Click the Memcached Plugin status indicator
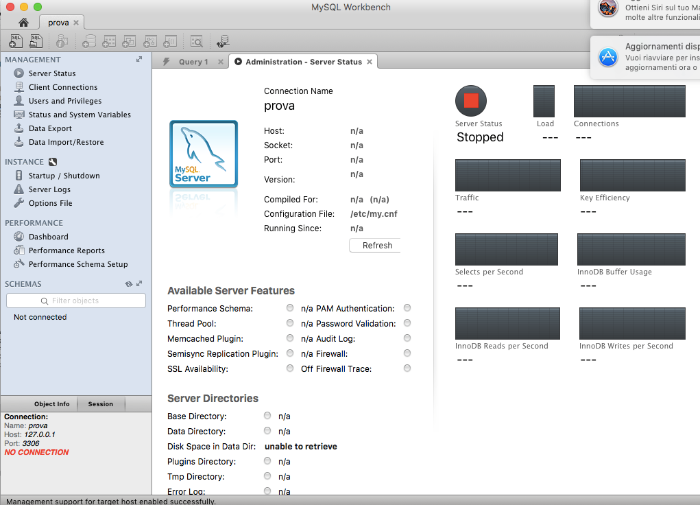This screenshot has height=505, width=700. click(290, 338)
